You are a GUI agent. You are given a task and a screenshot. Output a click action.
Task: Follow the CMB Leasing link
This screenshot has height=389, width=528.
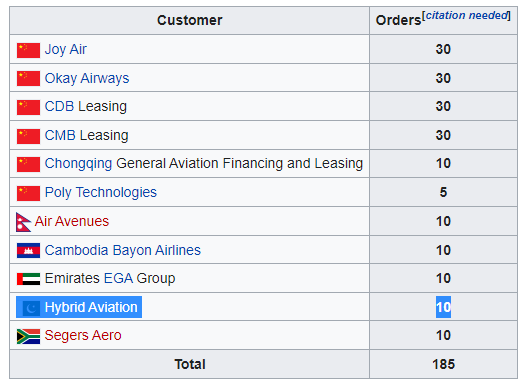coord(60,135)
